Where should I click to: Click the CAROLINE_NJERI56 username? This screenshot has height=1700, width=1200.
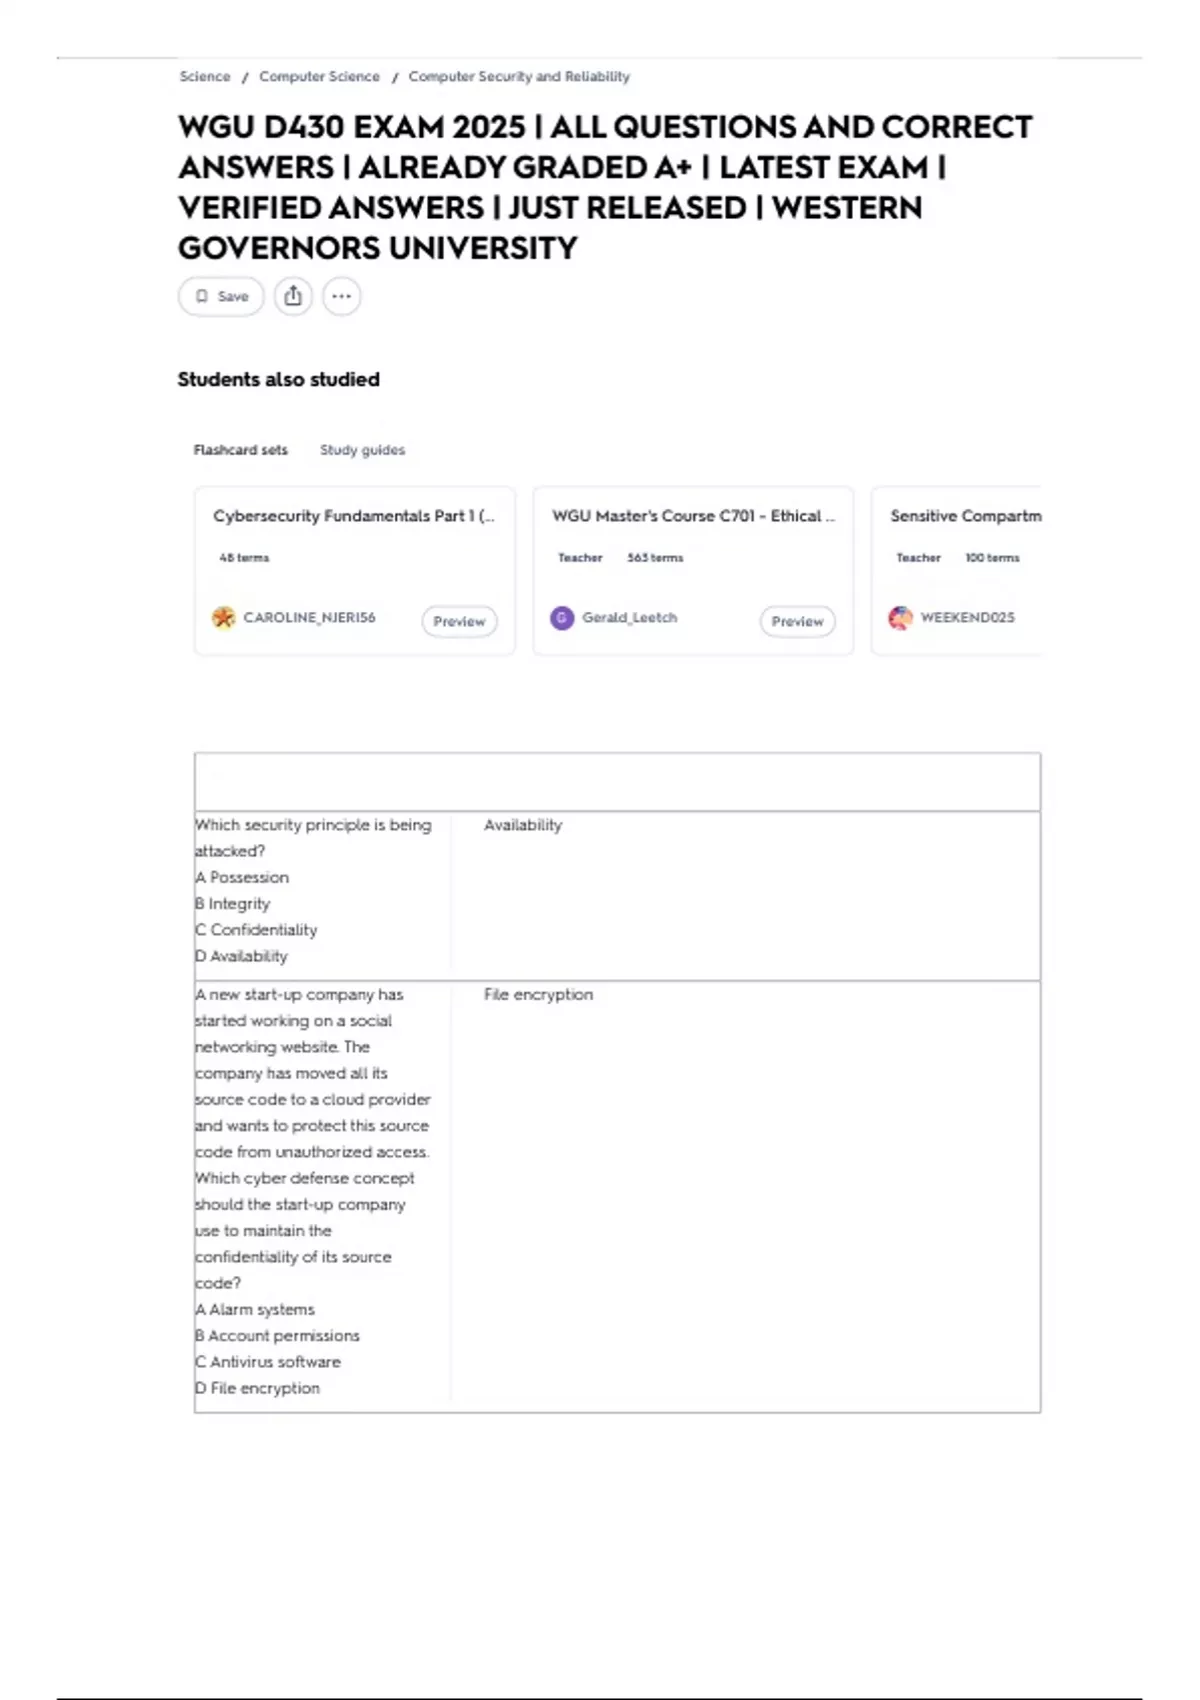[309, 618]
